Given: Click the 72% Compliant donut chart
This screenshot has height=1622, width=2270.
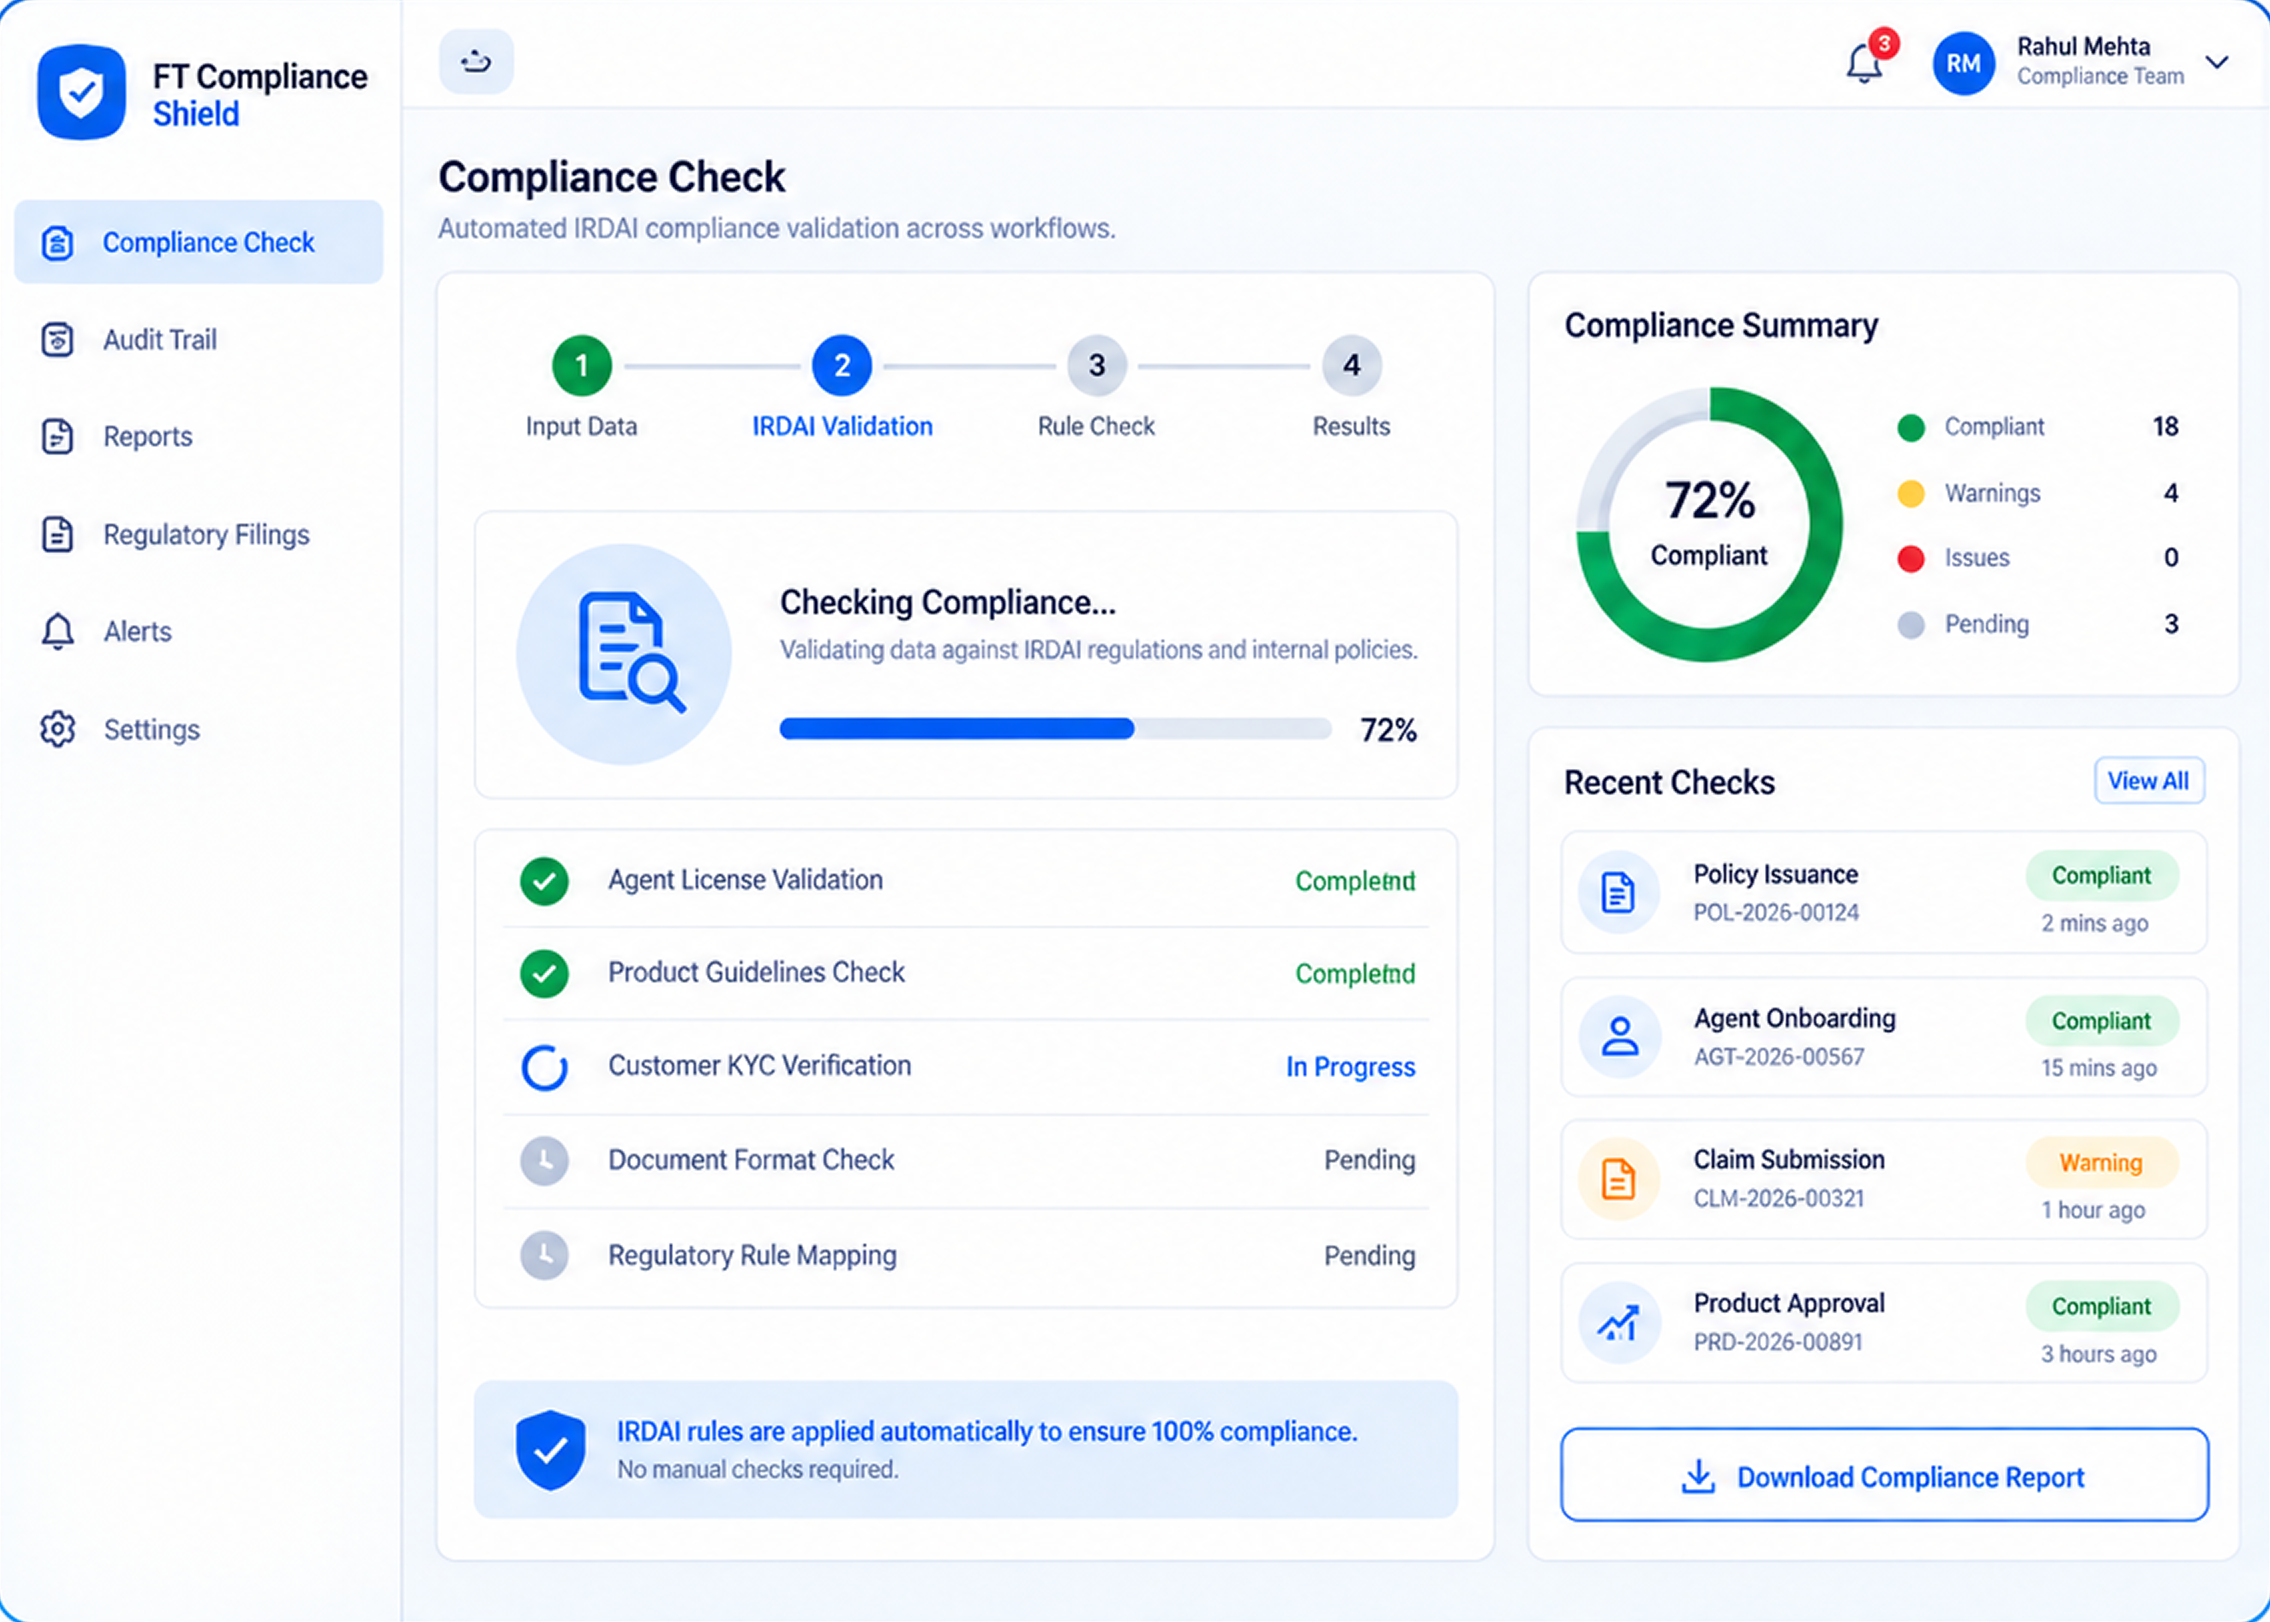Looking at the screenshot, I should (x=1709, y=524).
